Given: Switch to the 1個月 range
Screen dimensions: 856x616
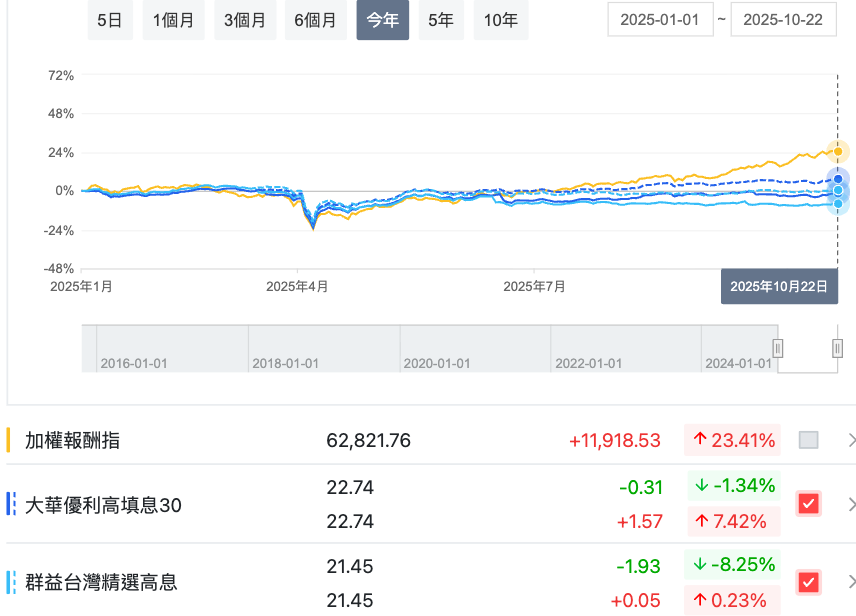Looking at the screenshot, I should pos(174,21).
